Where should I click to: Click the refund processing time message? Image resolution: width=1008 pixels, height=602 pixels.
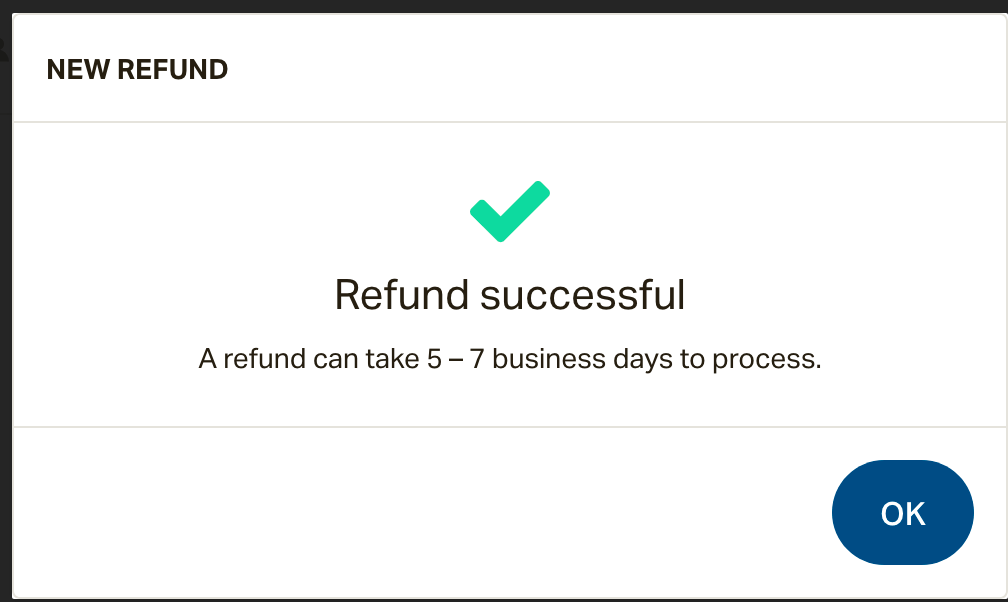point(510,359)
